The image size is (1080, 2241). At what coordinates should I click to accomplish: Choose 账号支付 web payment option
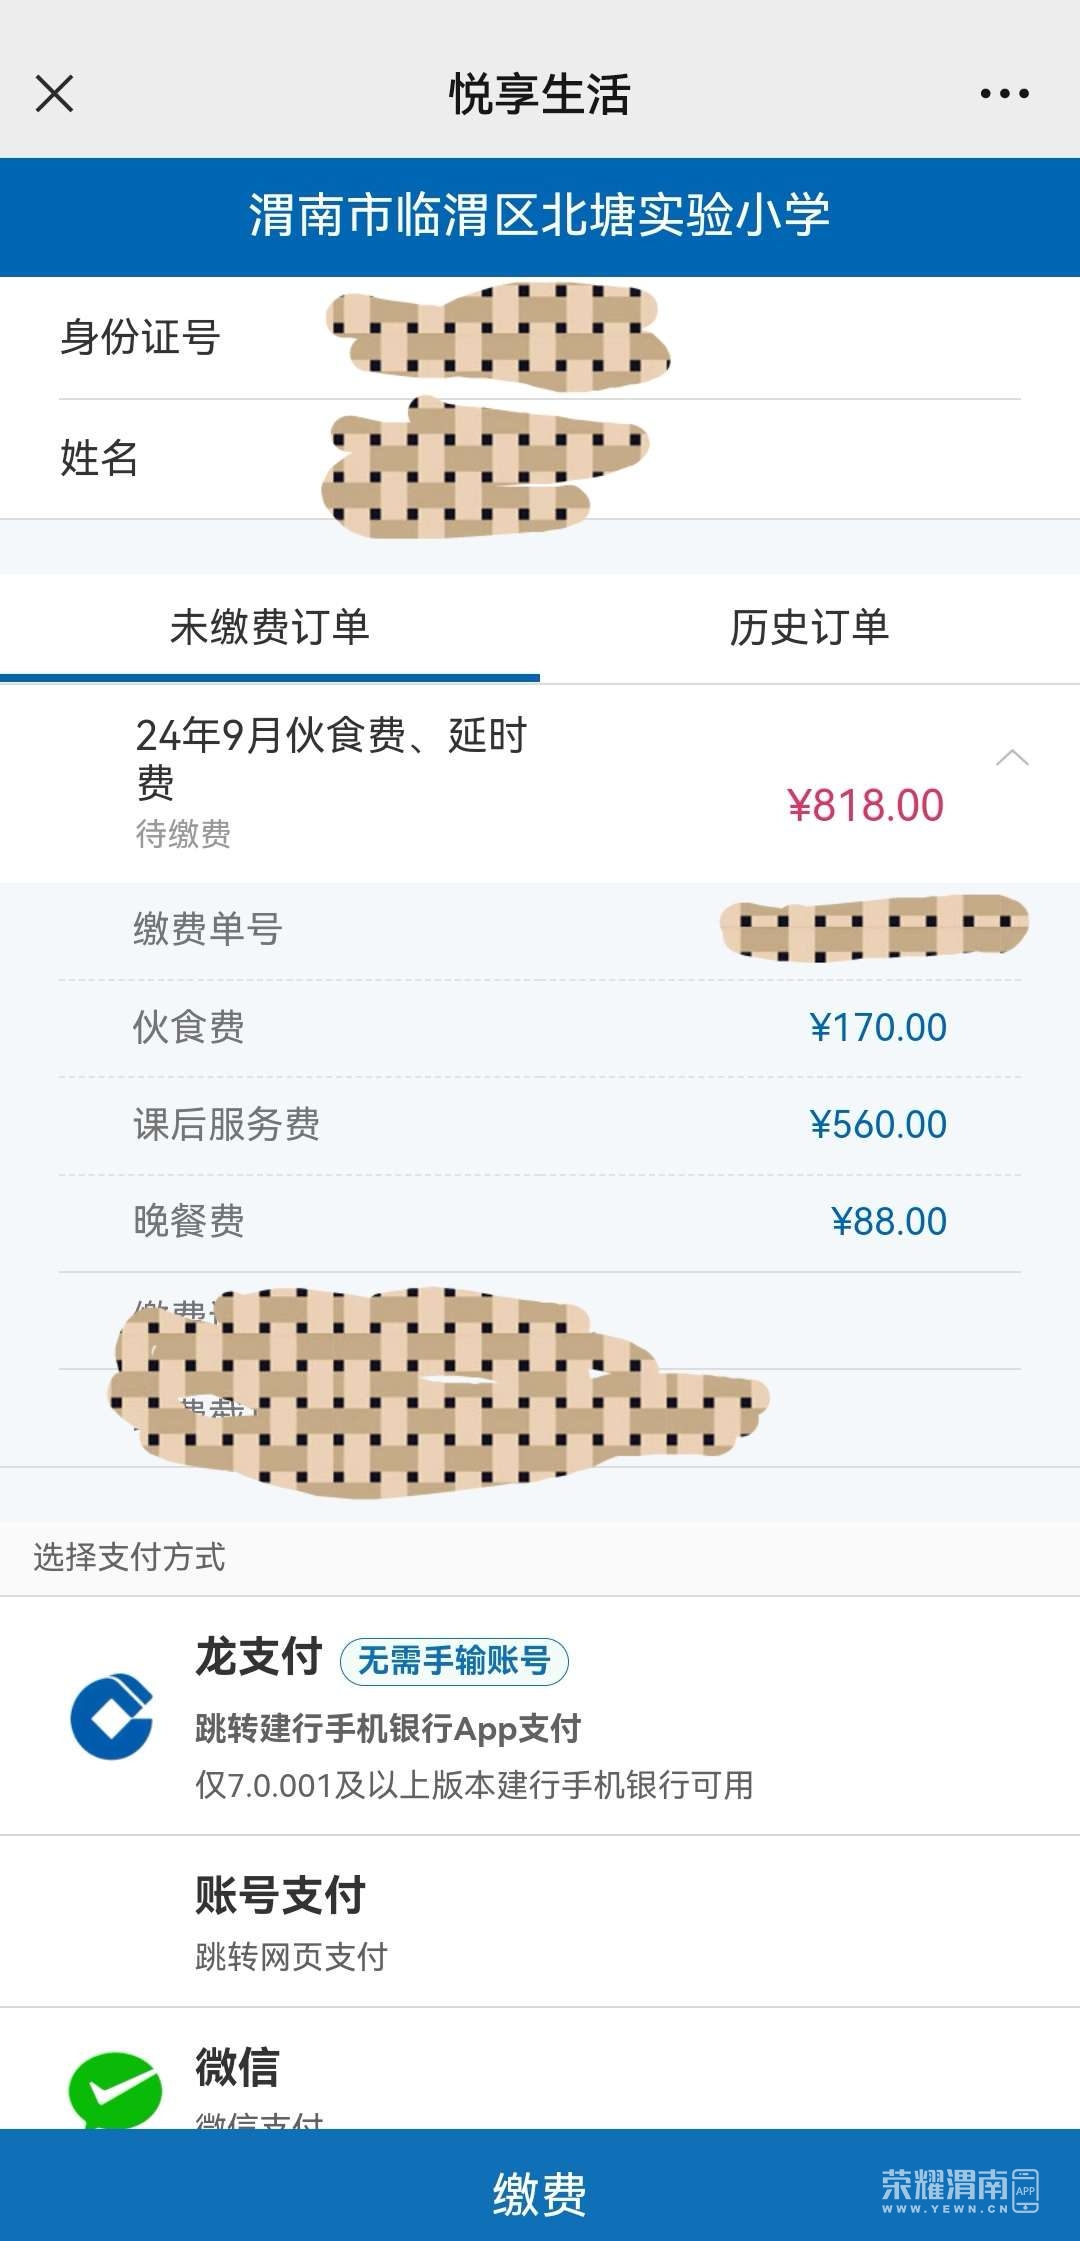coord(540,1922)
